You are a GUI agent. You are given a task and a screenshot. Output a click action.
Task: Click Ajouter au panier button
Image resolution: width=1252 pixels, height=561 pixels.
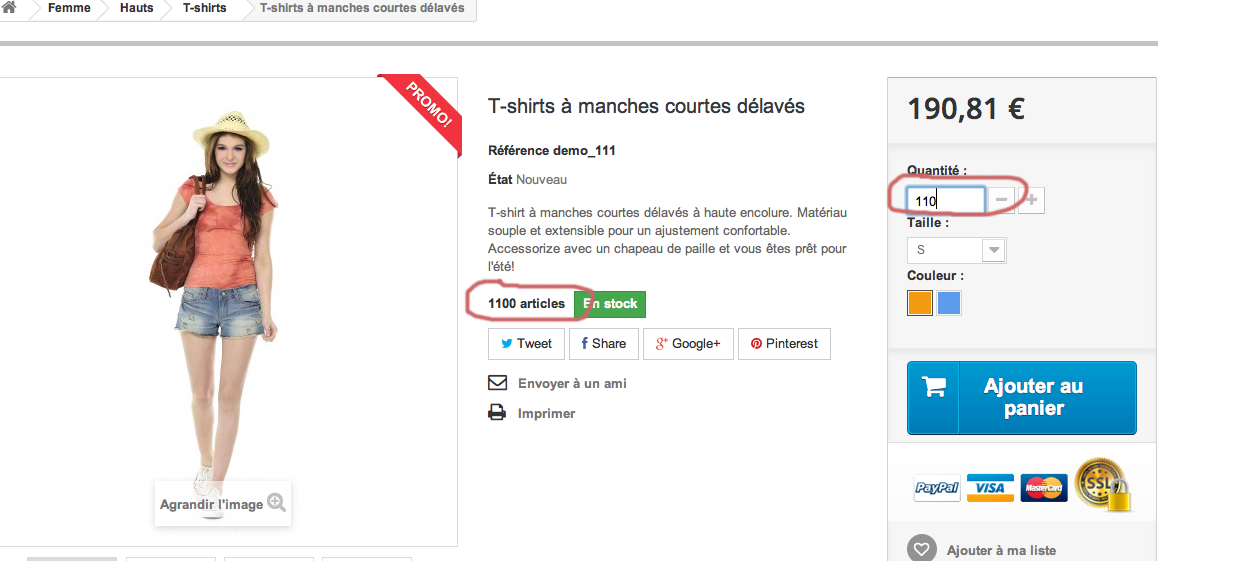click(1022, 398)
